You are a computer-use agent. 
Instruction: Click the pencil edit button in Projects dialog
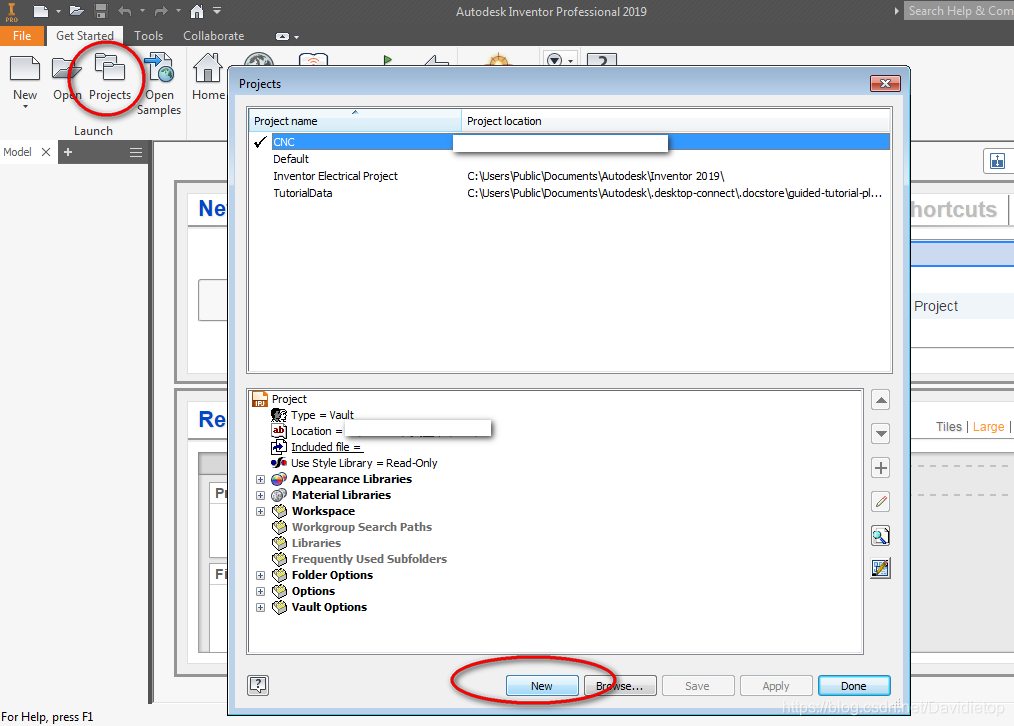tap(881, 501)
